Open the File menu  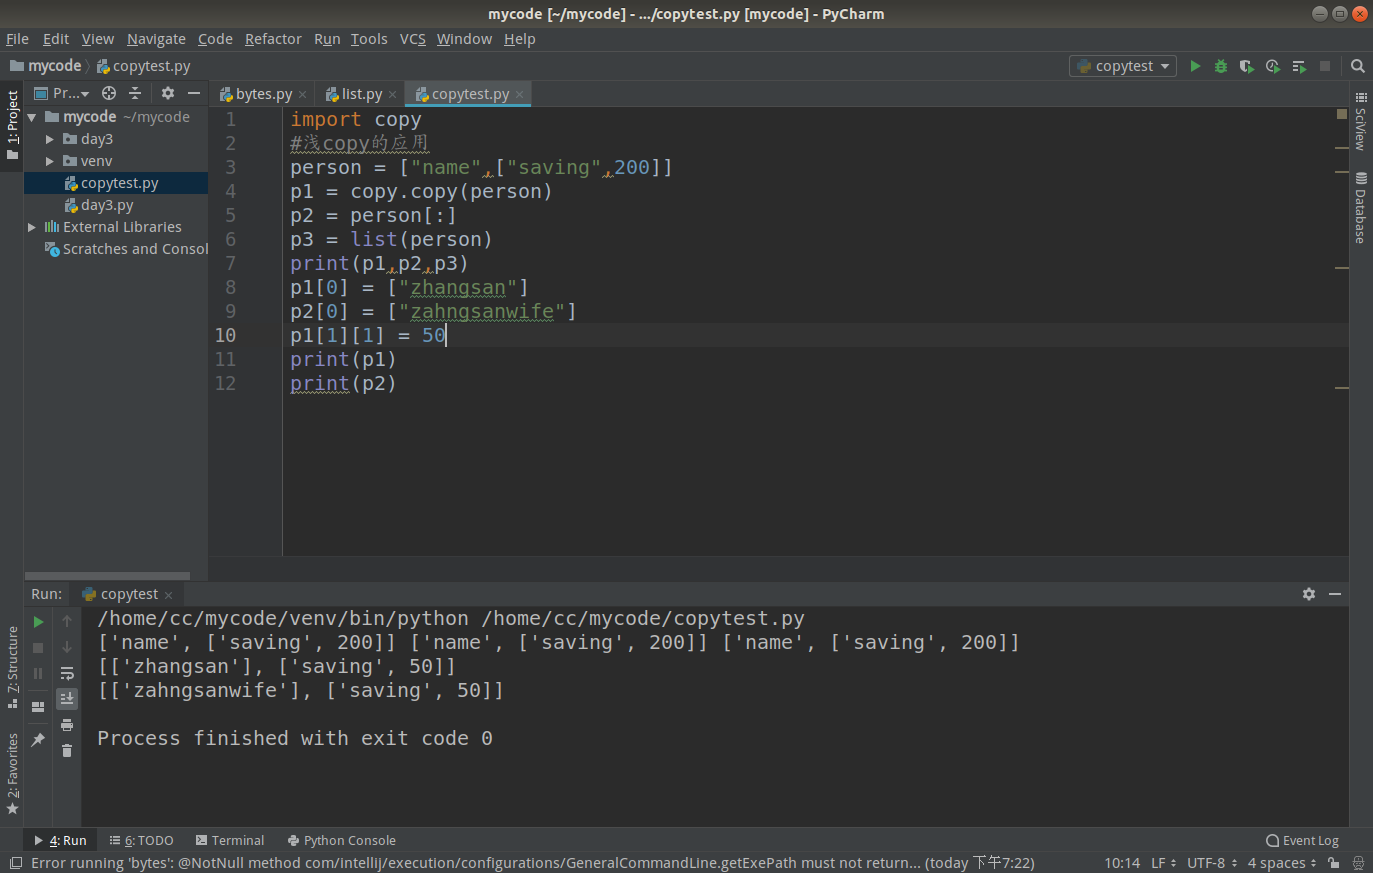[17, 39]
